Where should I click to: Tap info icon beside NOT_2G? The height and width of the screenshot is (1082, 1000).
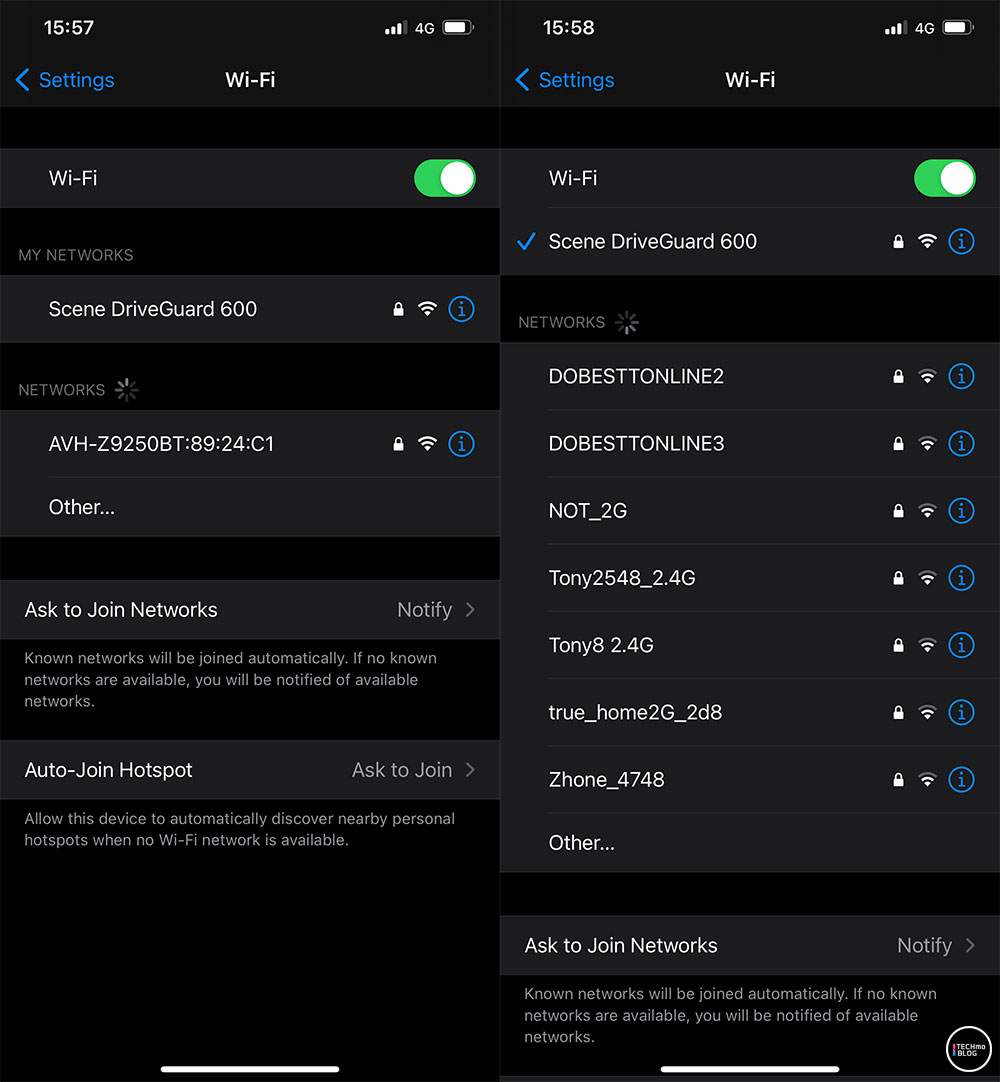(x=961, y=511)
